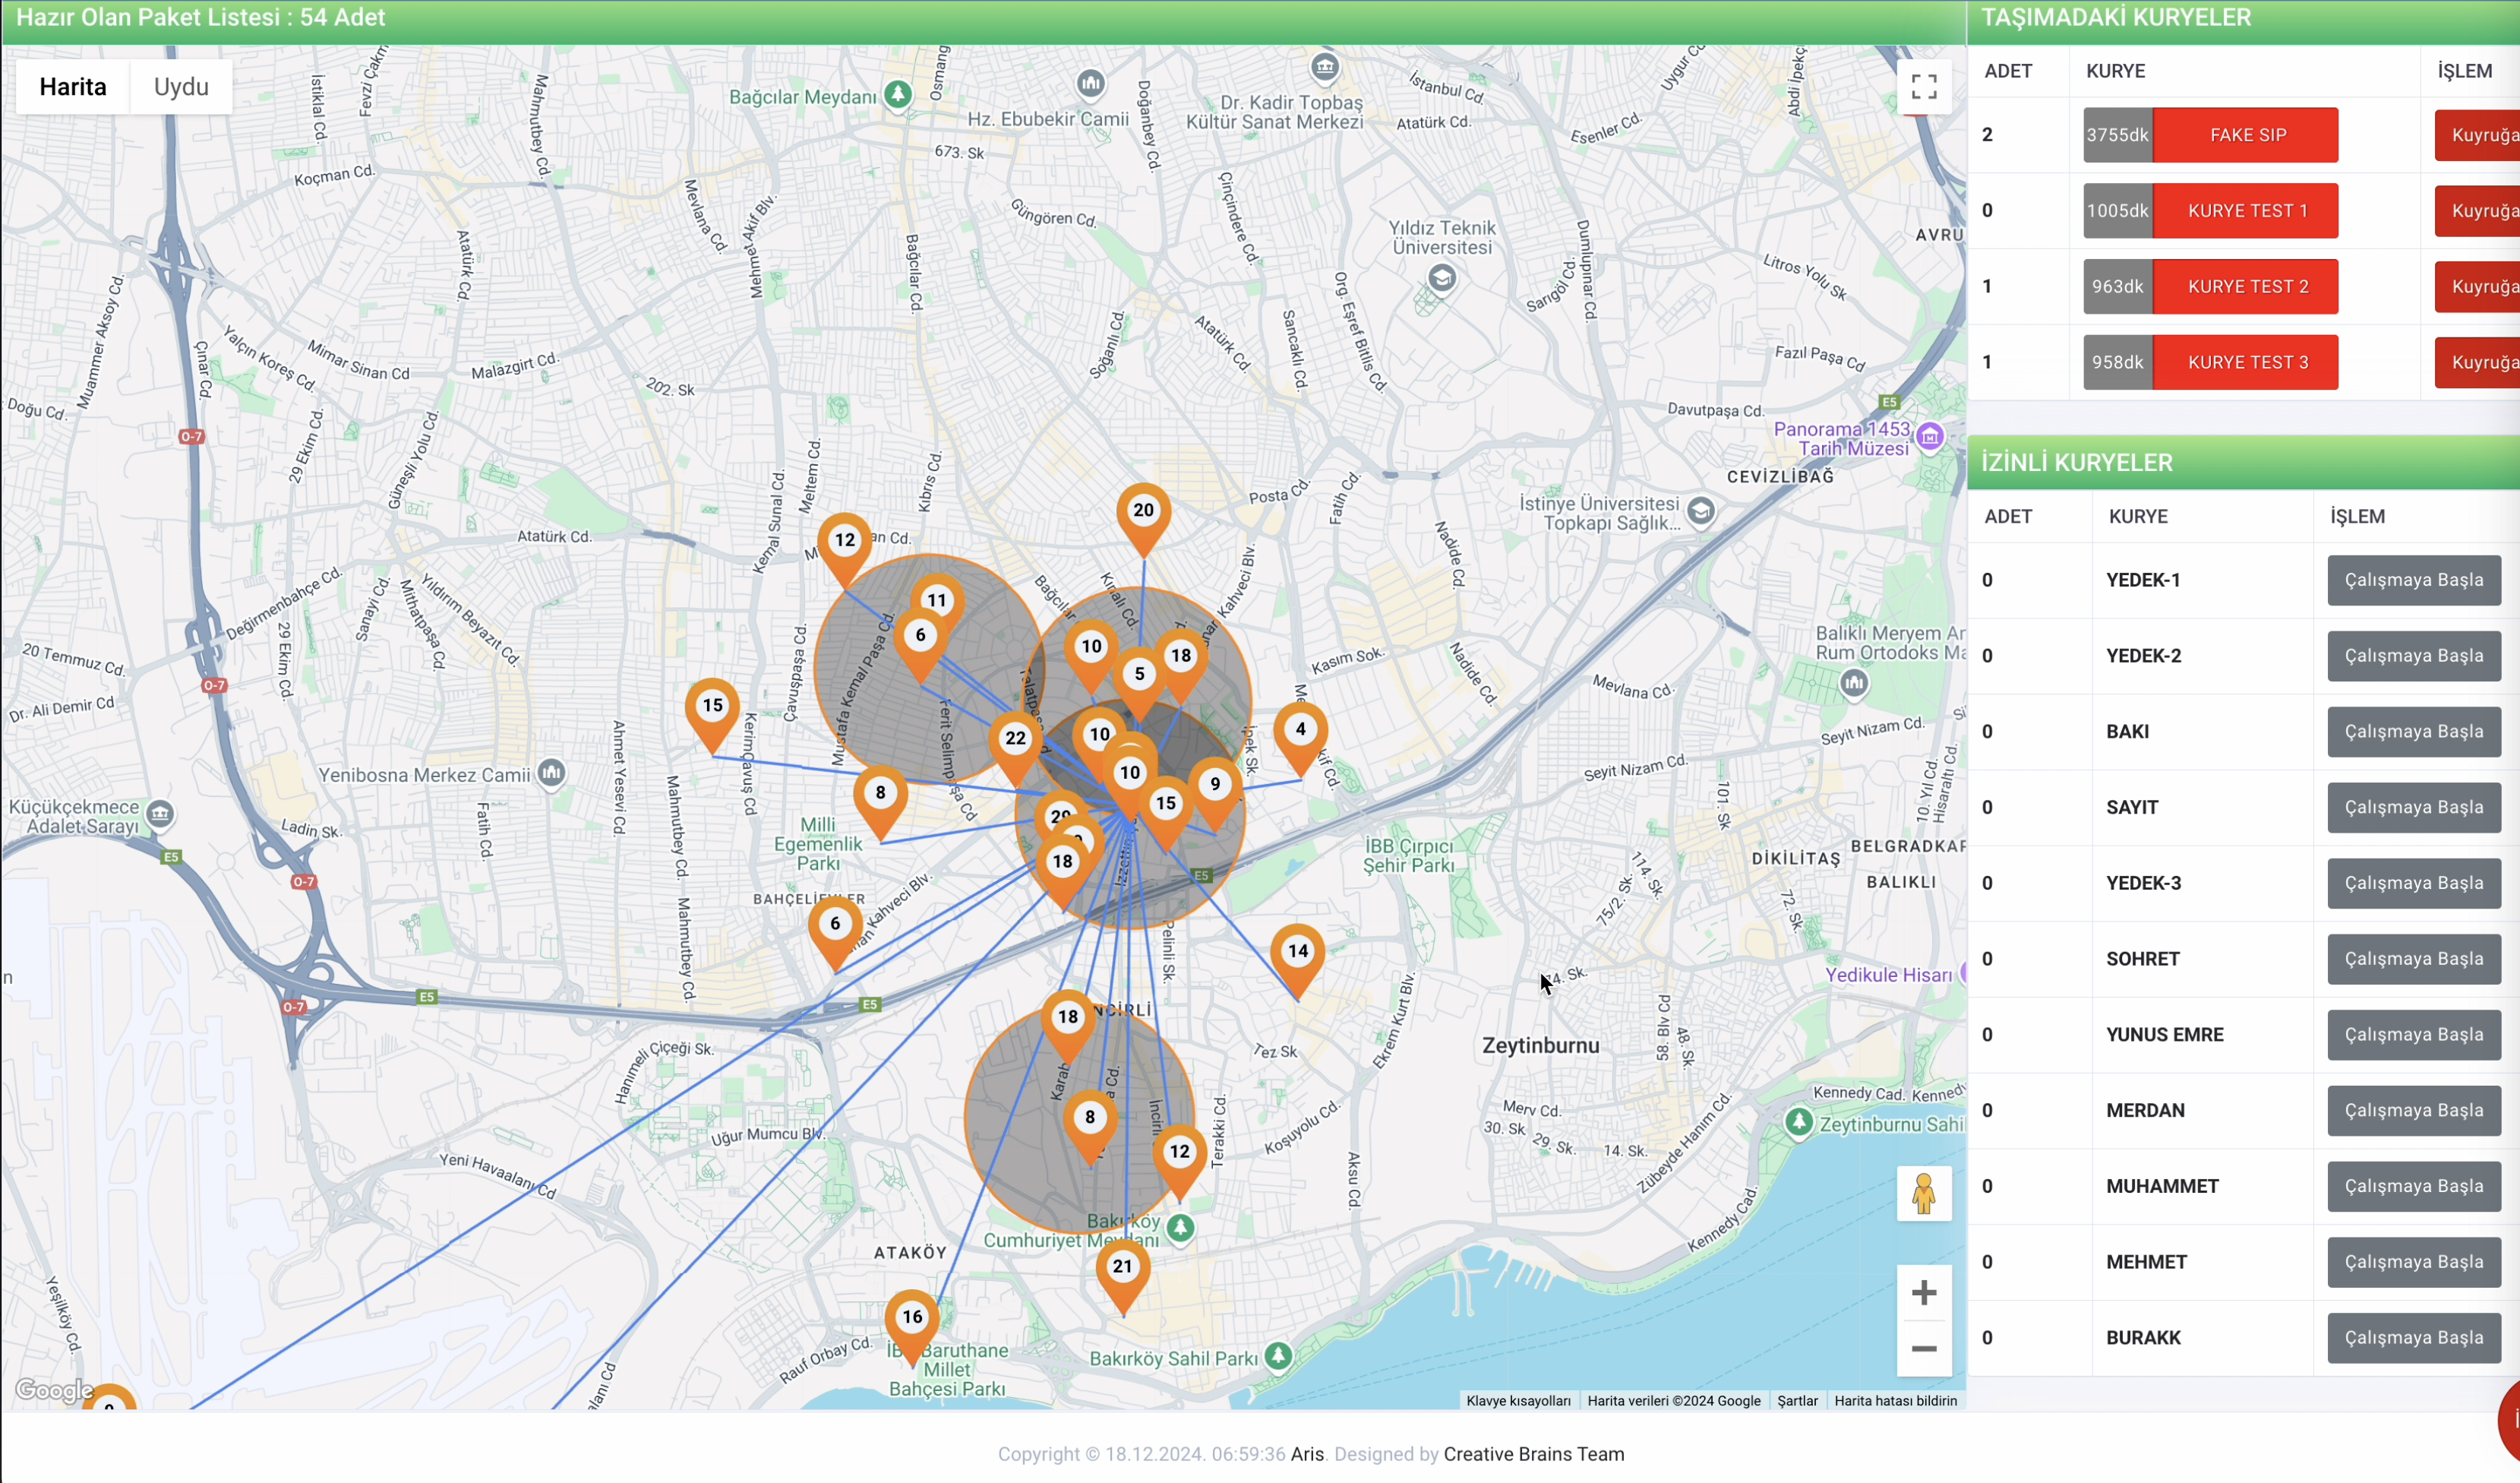2520x1483 pixels.
Task: Click the 3755dk time badge
Action: pos(2117,135)
